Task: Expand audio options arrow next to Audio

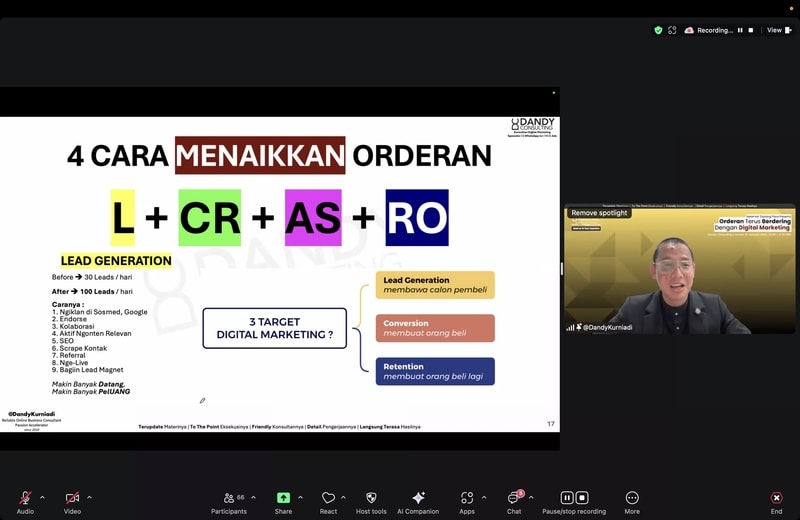Action: (42, 497)
